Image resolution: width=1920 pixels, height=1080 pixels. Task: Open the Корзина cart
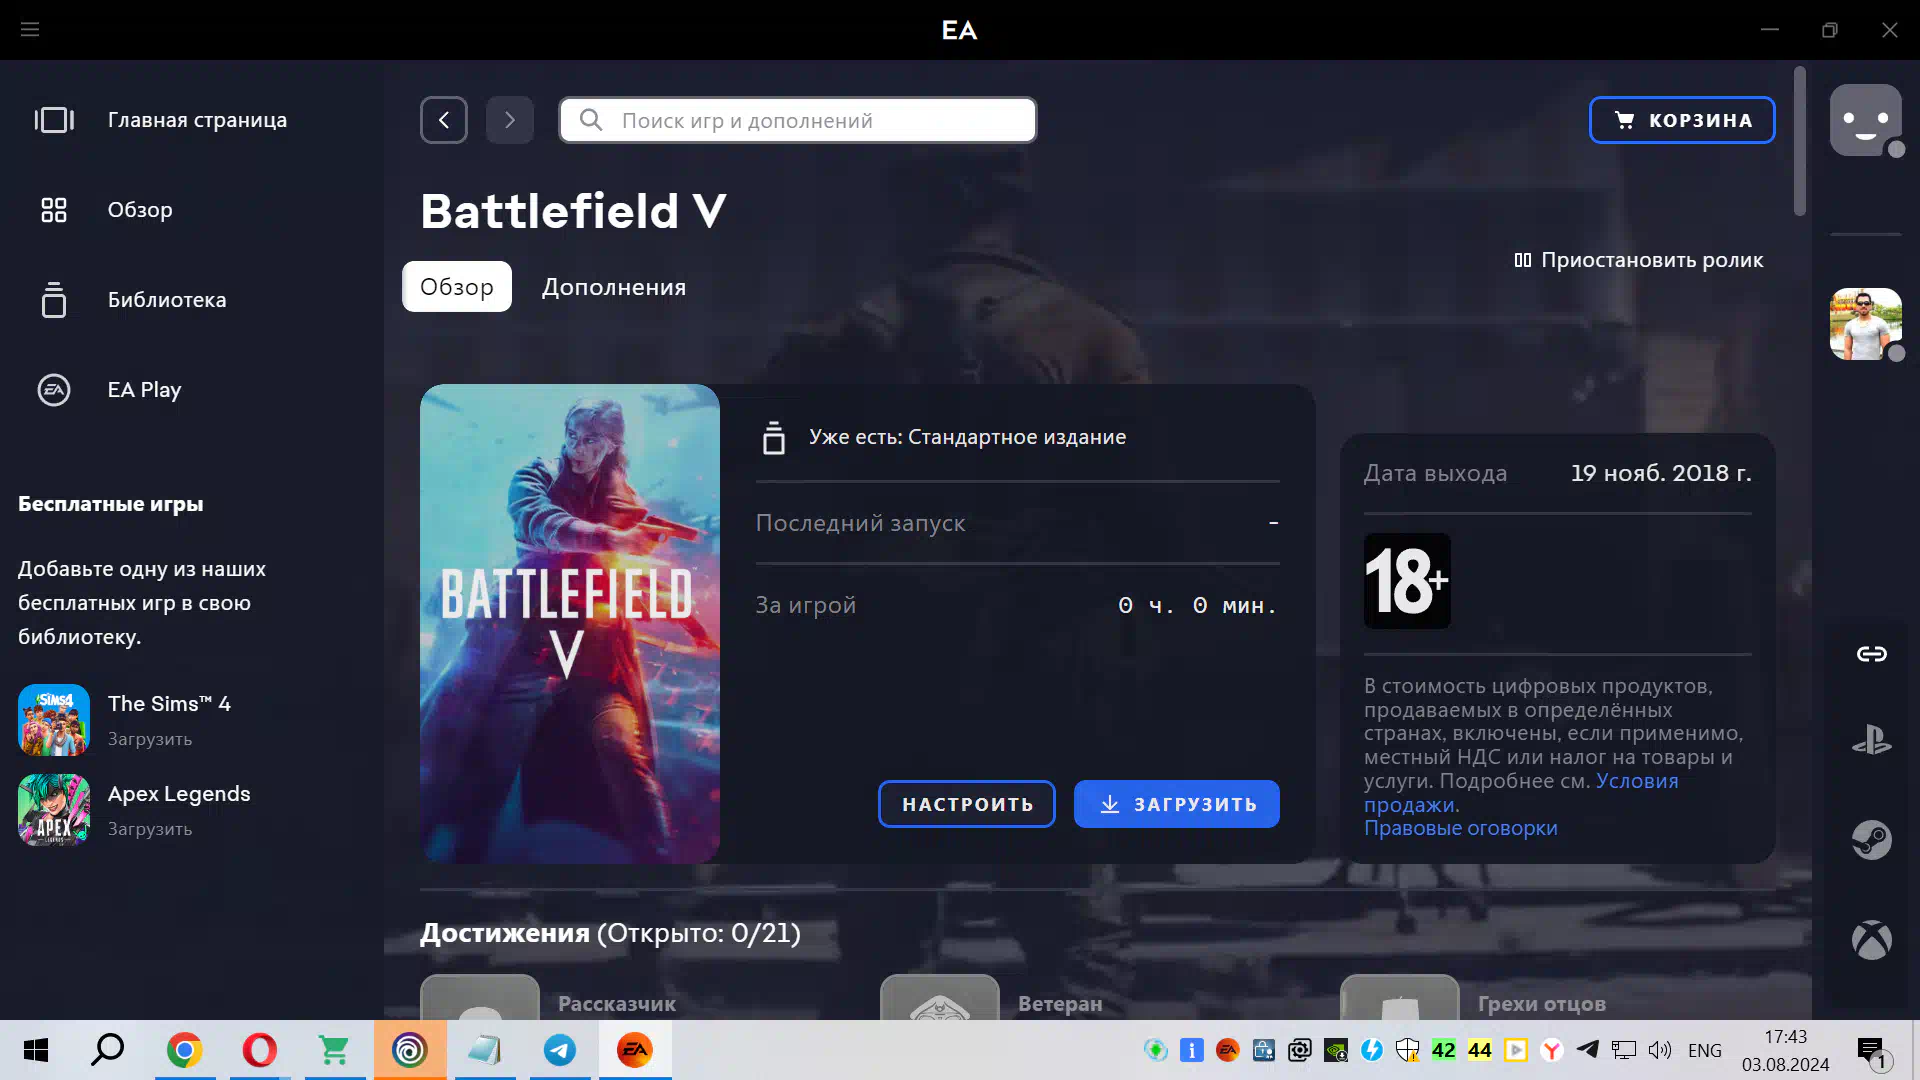click(x=1682, y=120)
